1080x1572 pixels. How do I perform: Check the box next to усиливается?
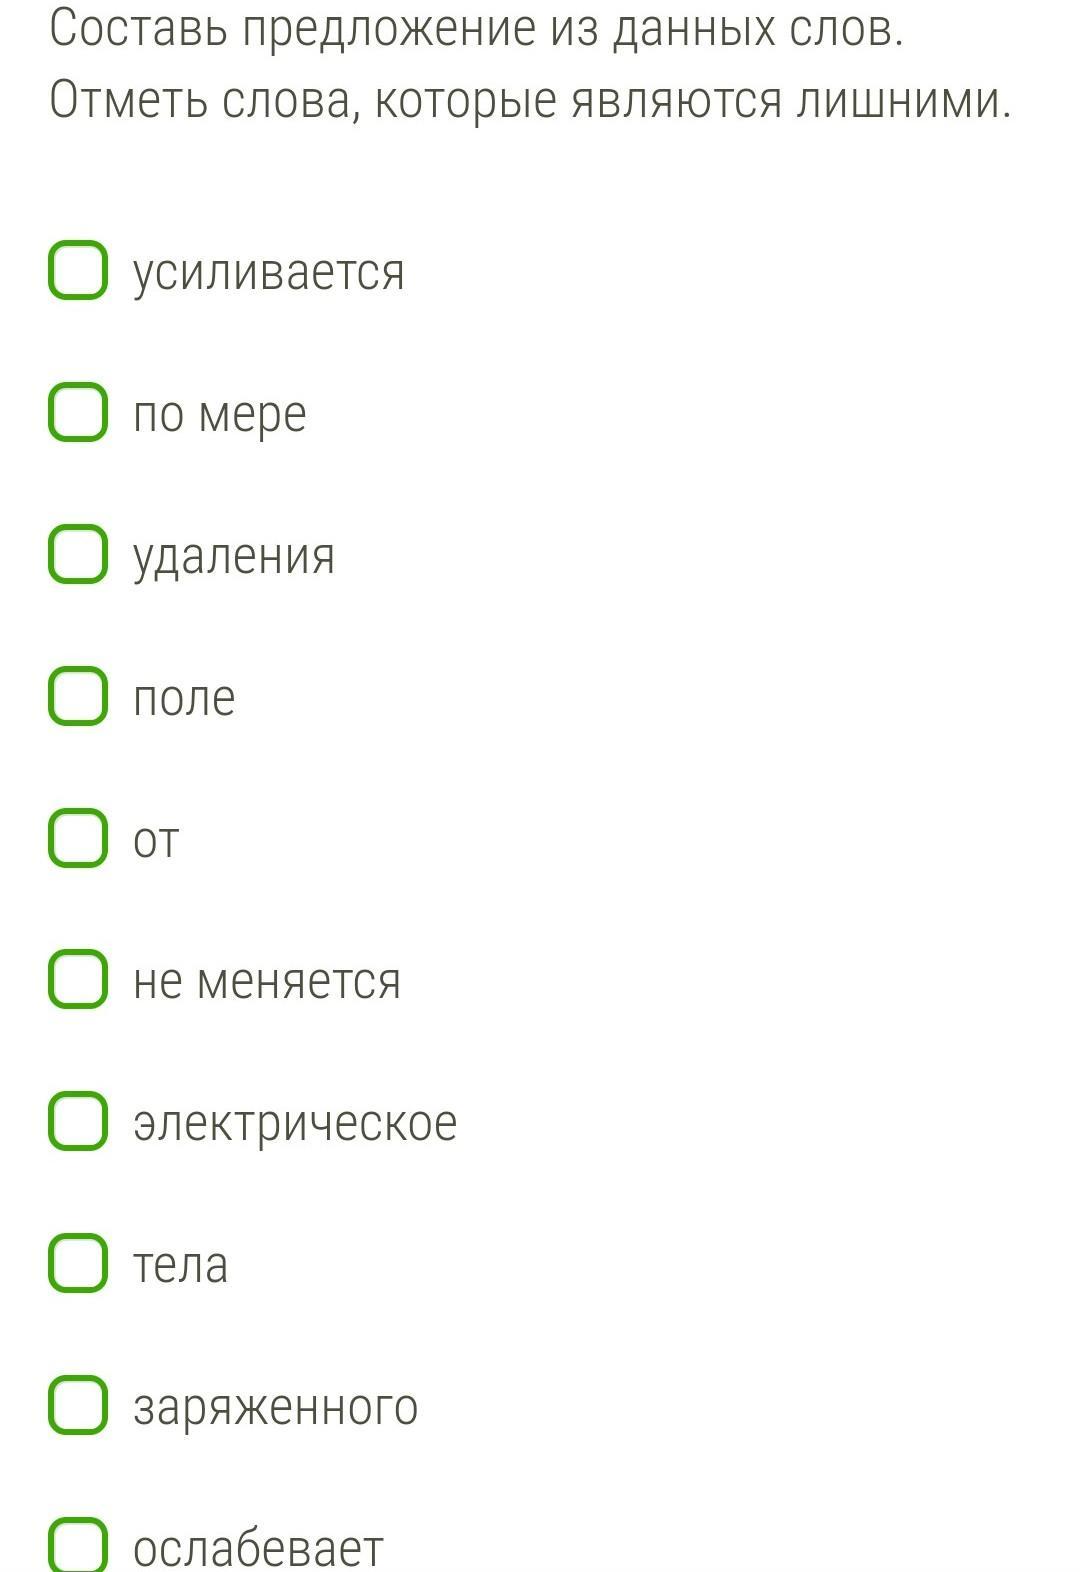click(x=78, y=270)
